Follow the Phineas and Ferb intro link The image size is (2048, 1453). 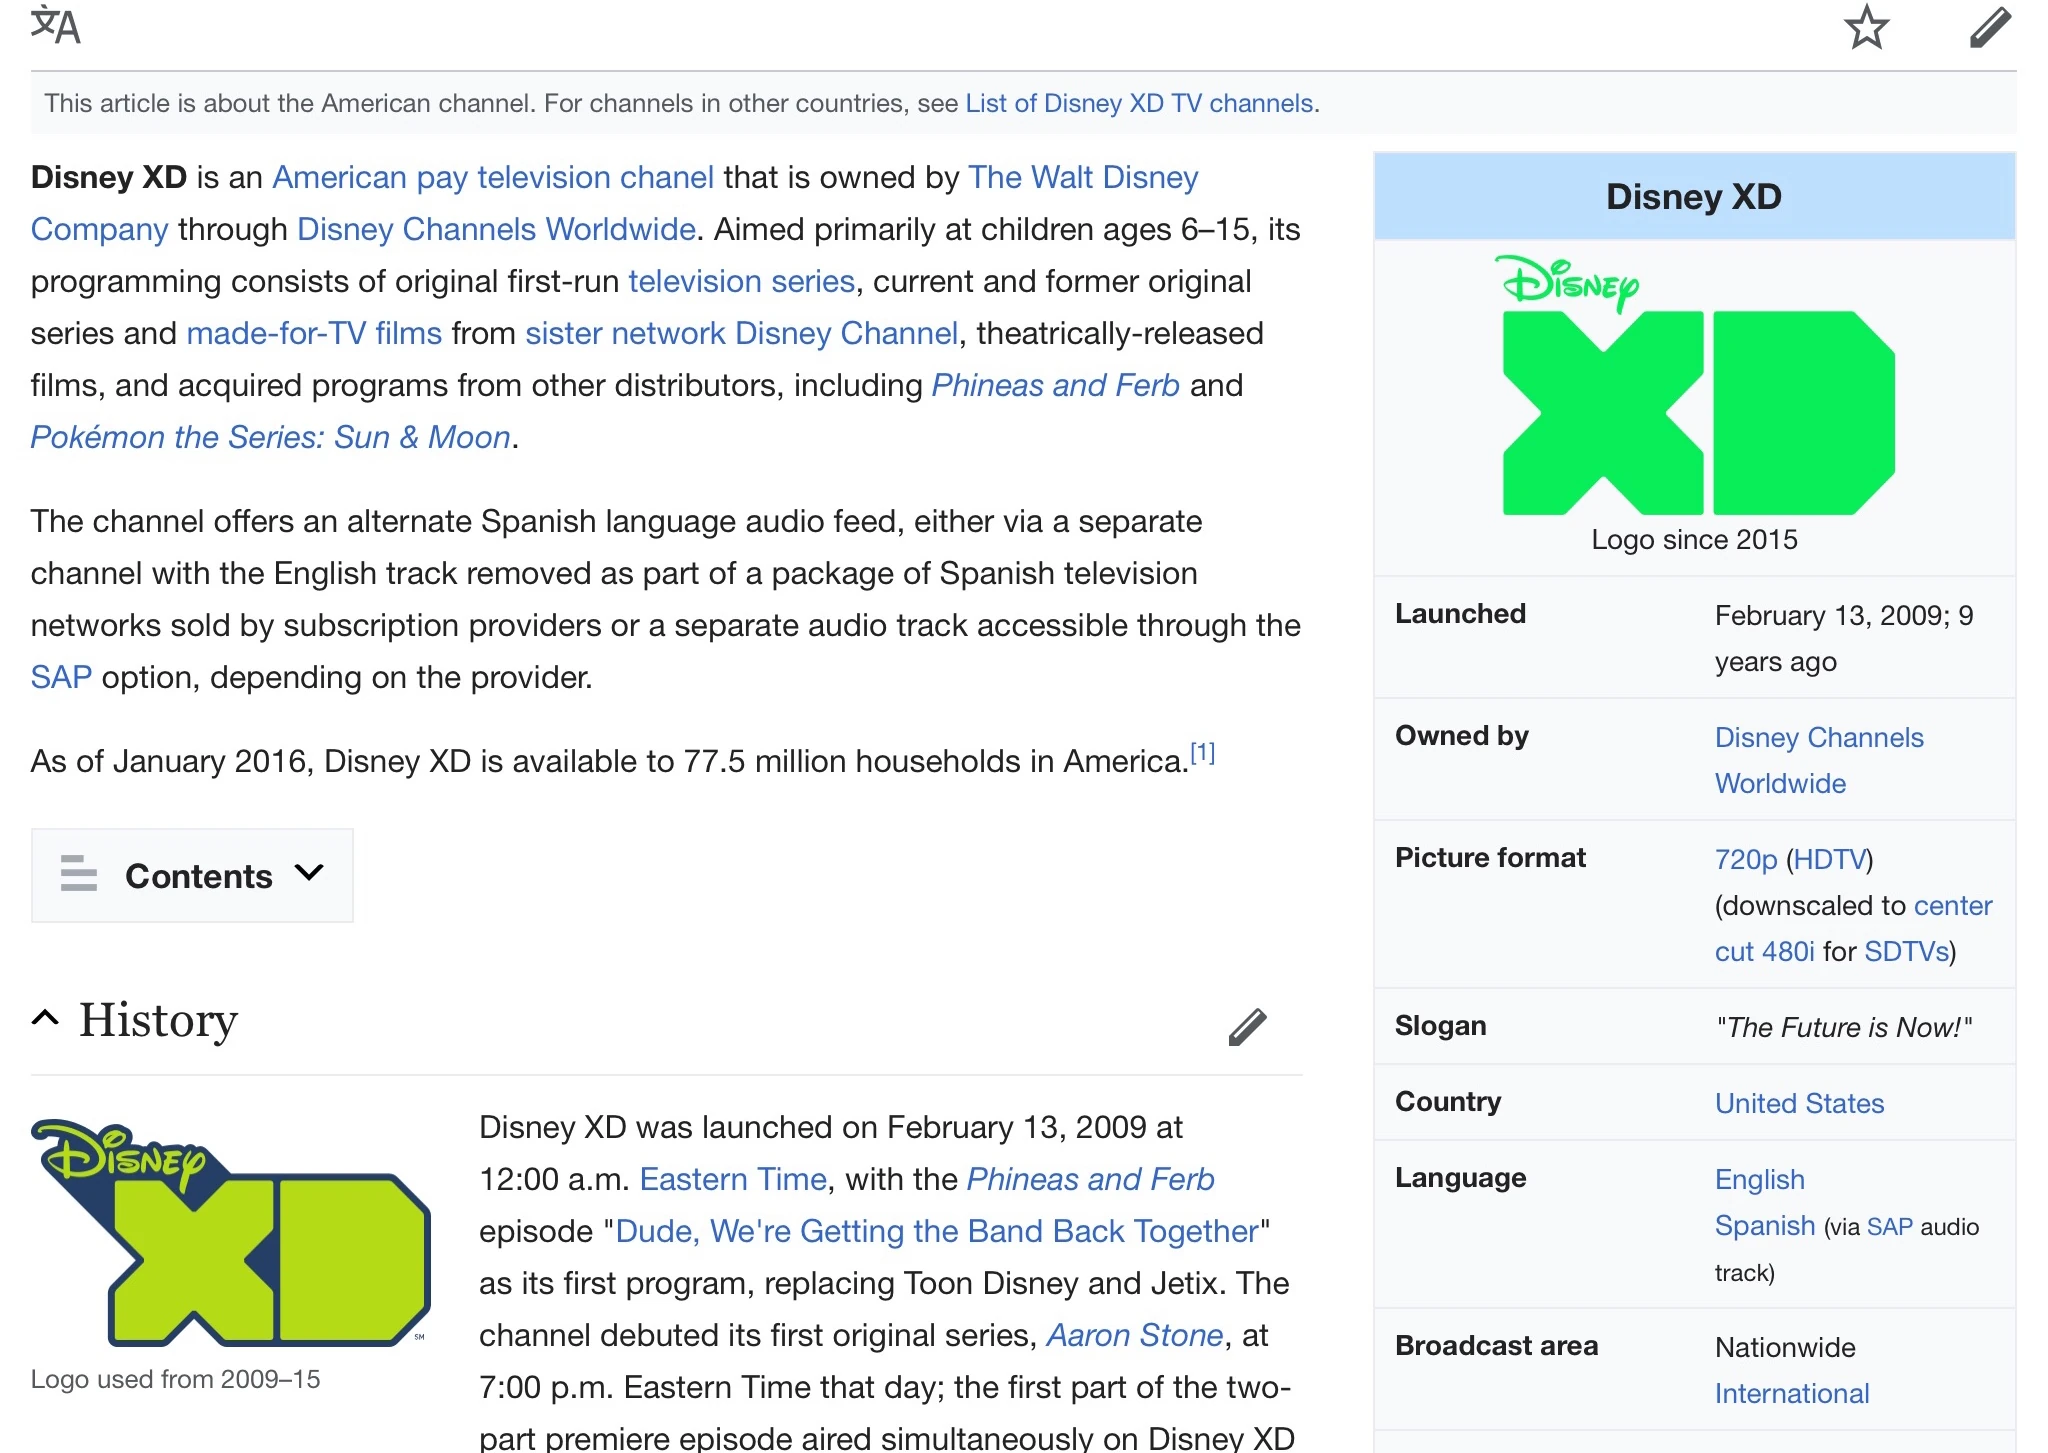(1055, 386)
